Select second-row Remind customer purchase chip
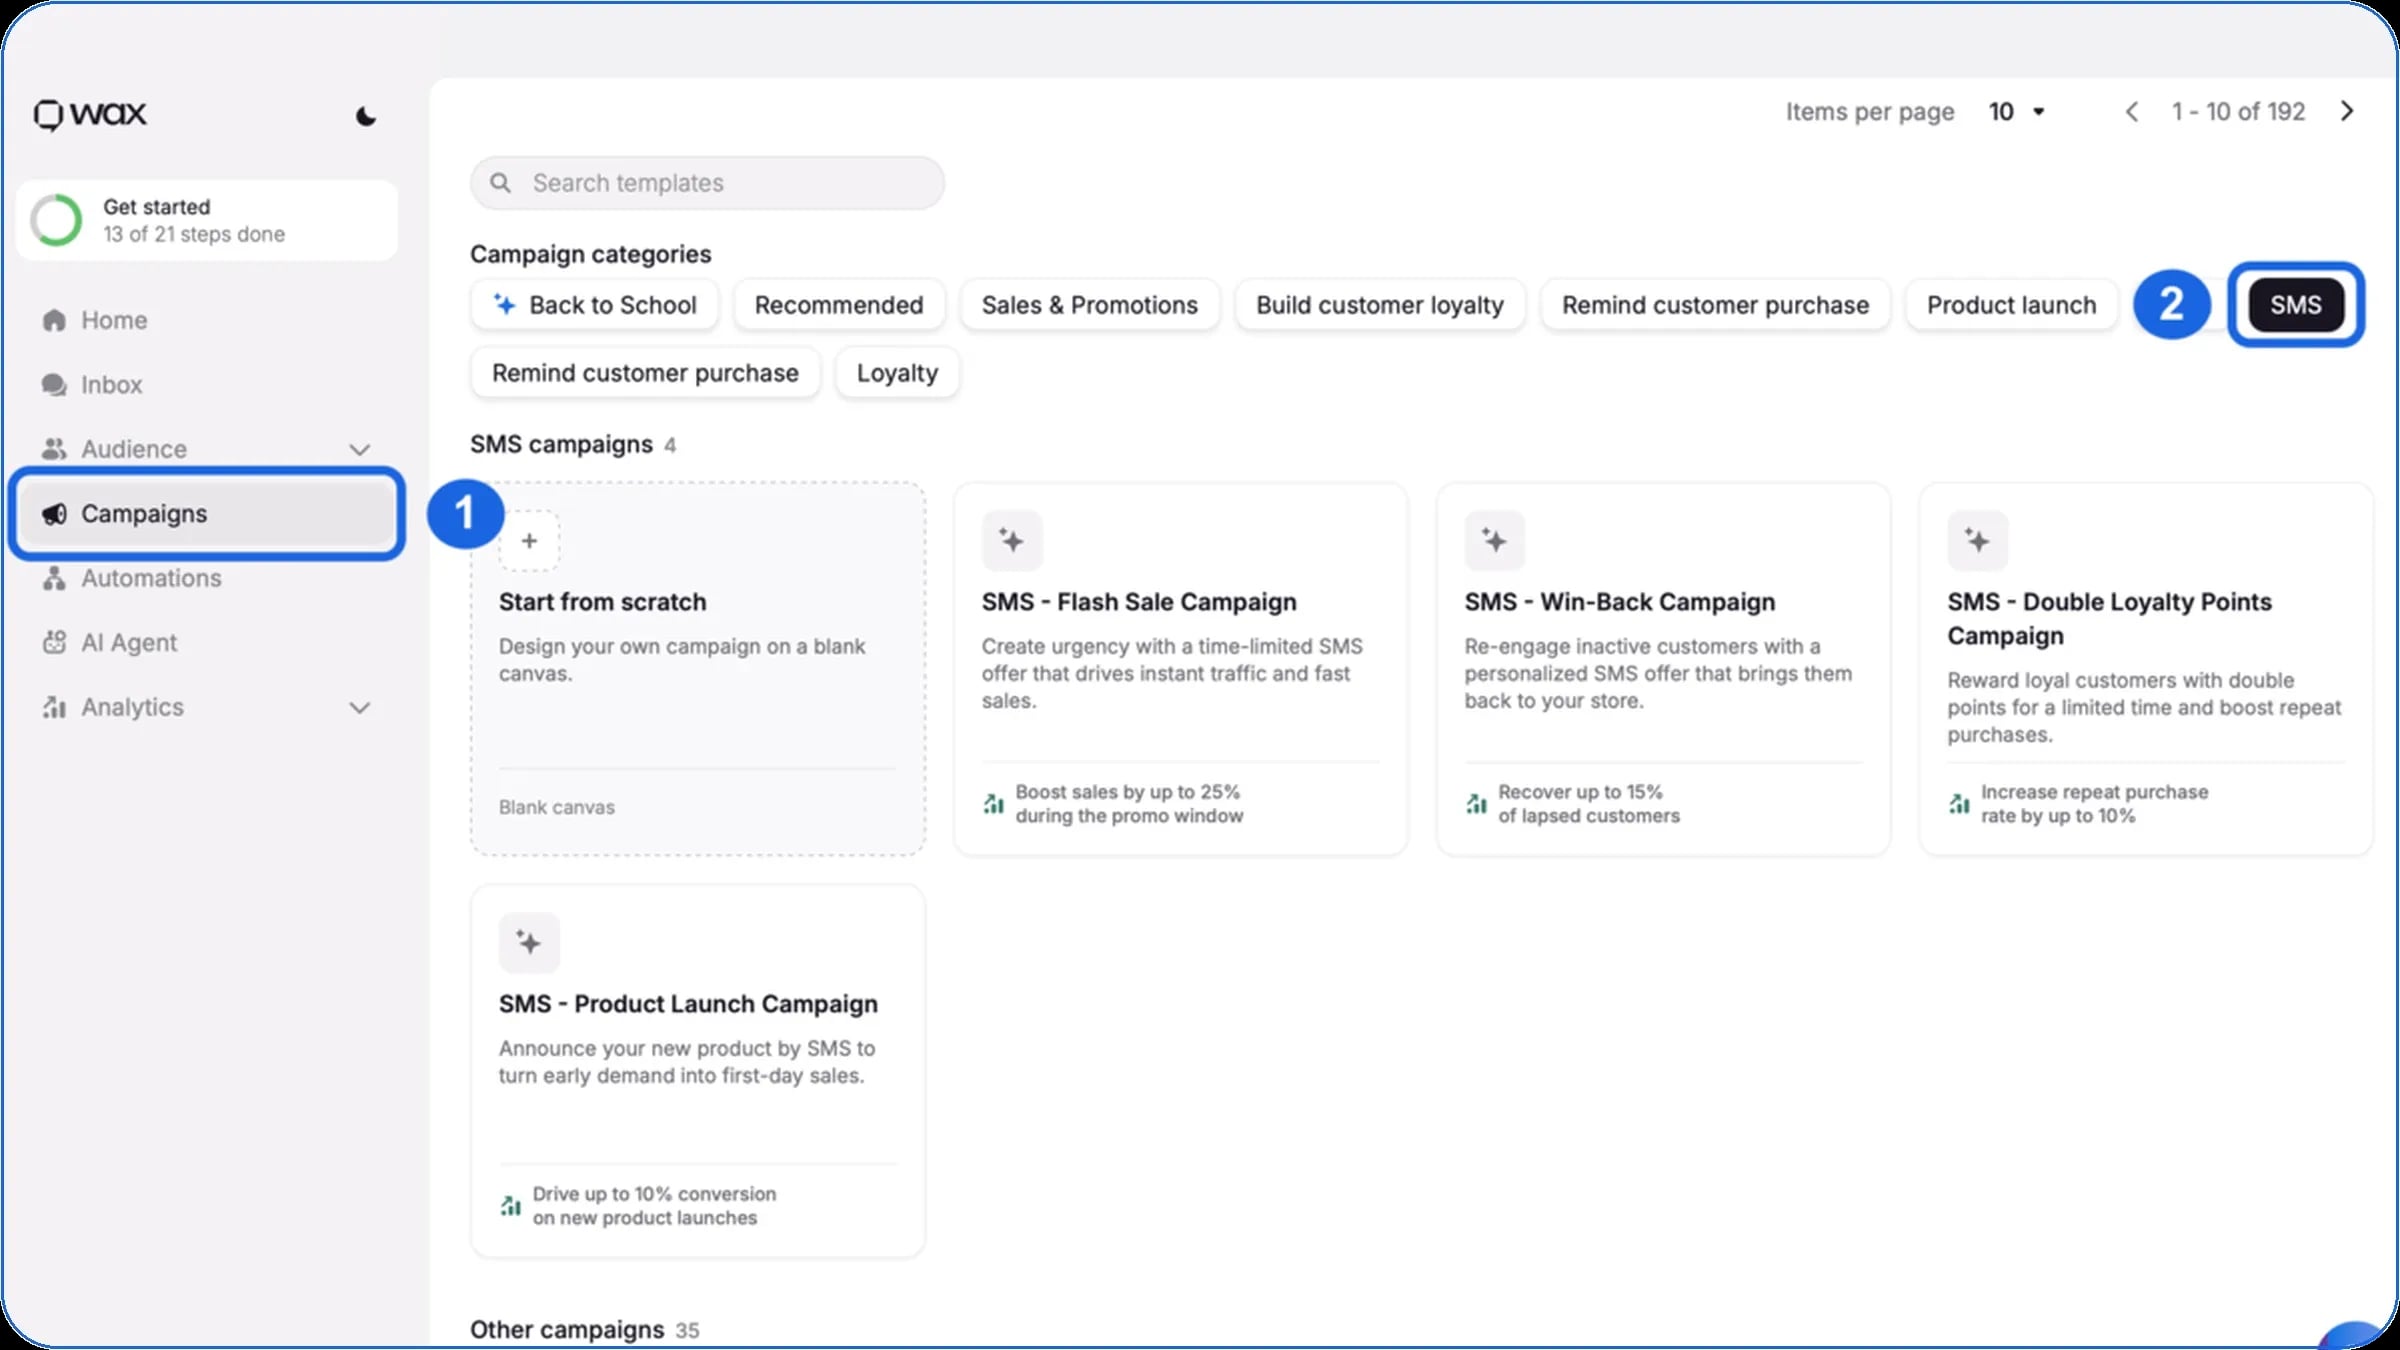 pos(645,373)
